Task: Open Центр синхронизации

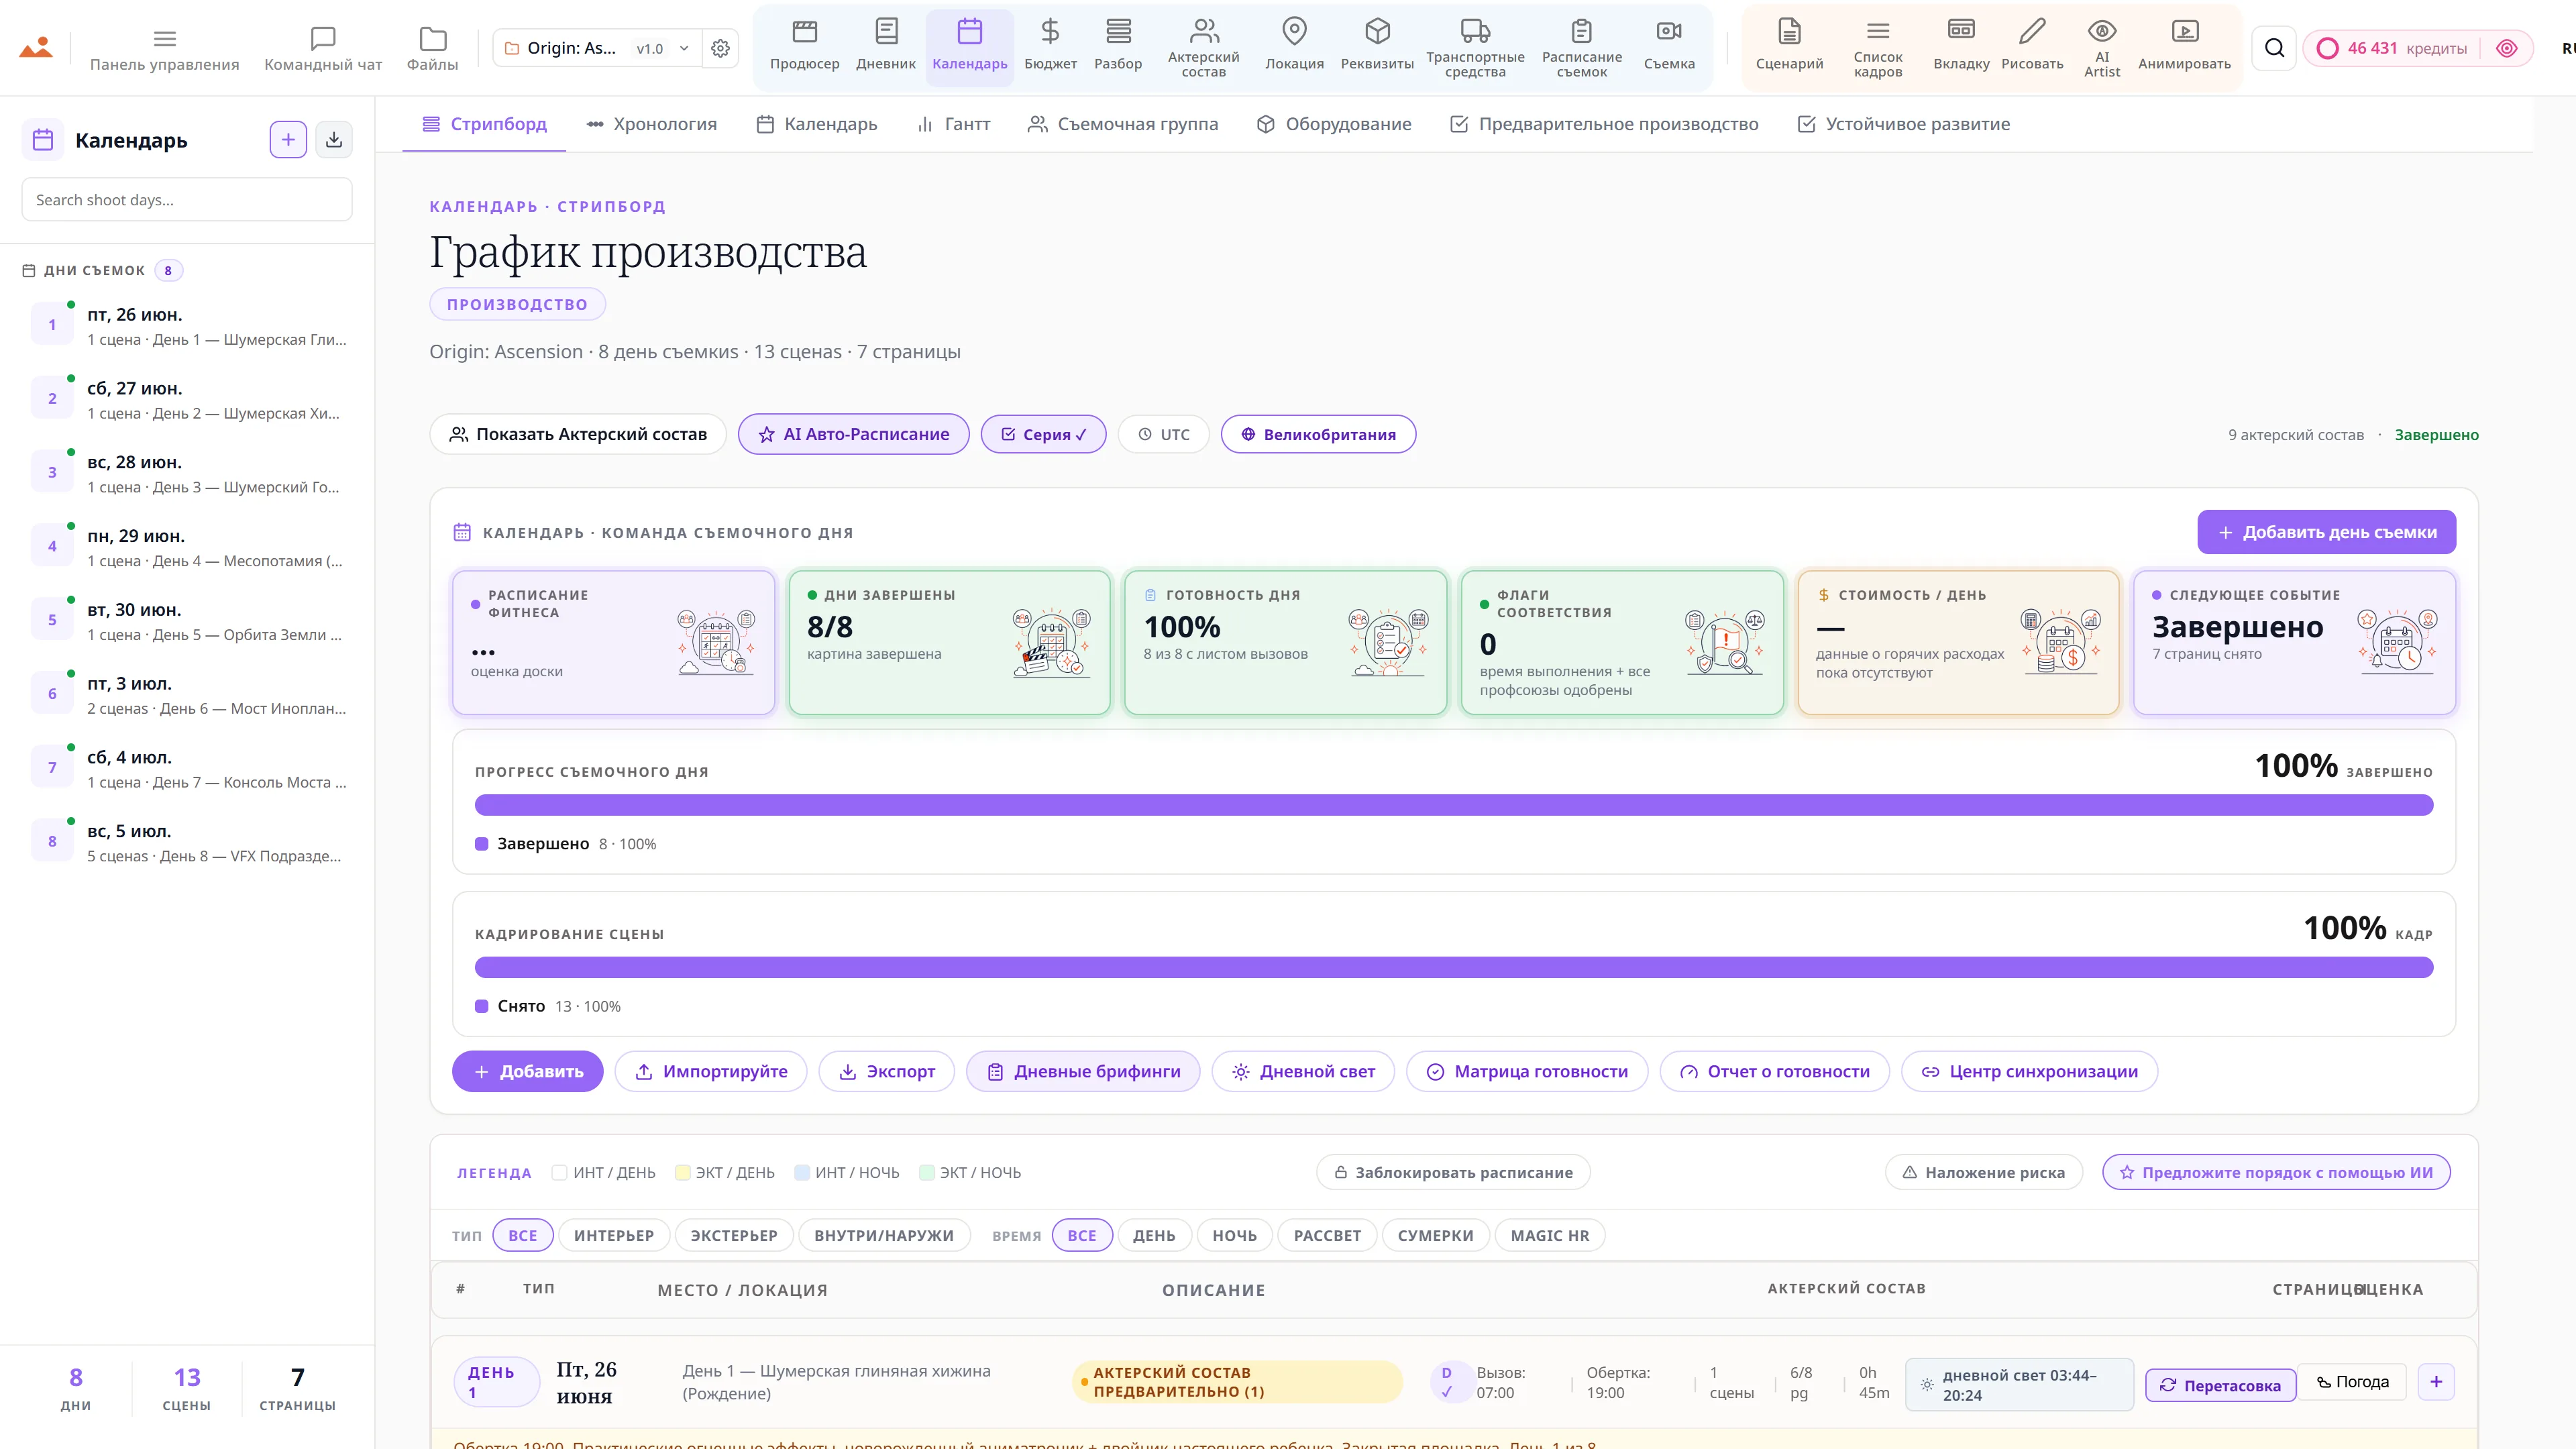Action: (x=2029, y=1071)
